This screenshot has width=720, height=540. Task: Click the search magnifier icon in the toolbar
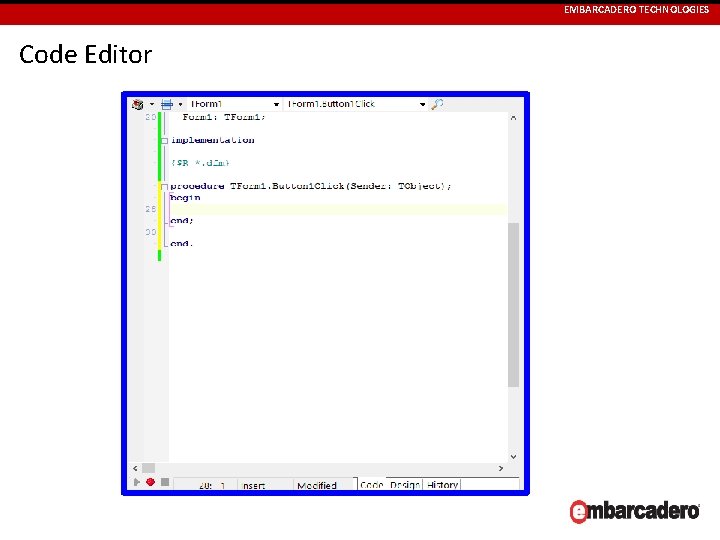[x=438, y=104]
